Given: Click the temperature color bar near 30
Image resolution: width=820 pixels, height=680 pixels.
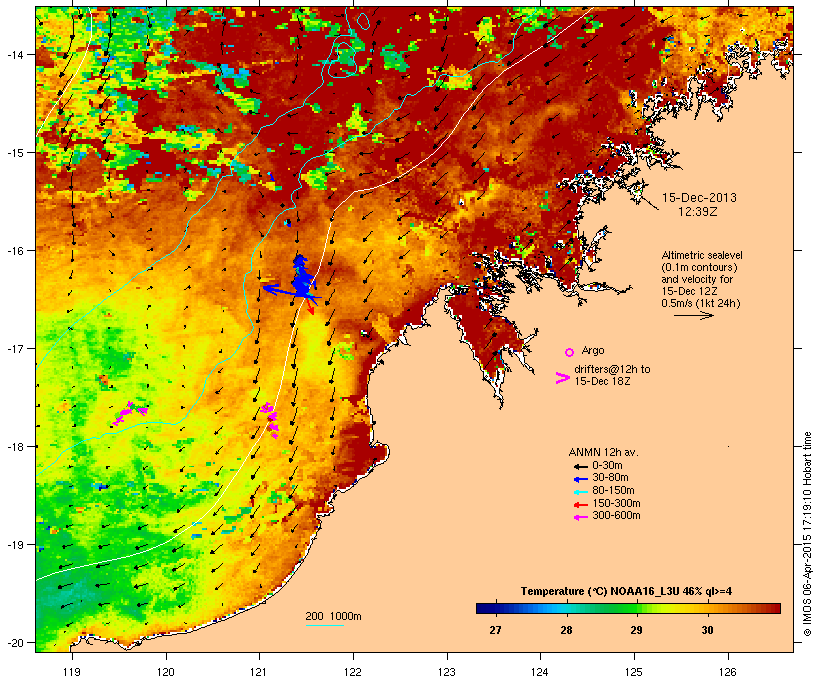Looking at the screenshot, I should click(707, 608).
